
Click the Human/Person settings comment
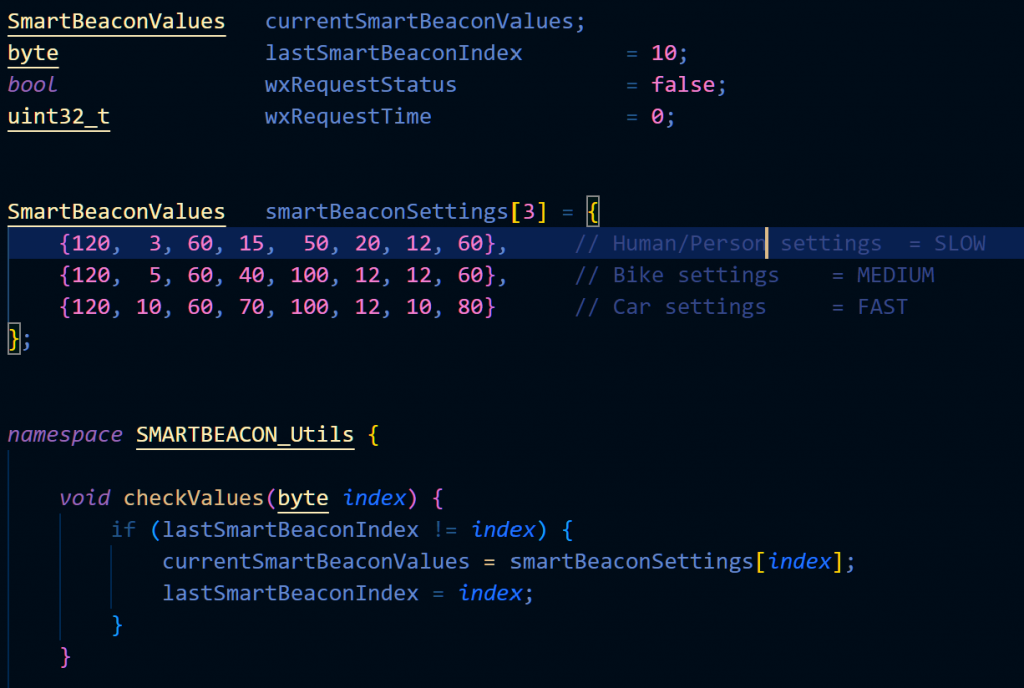[x=780, y=243]
